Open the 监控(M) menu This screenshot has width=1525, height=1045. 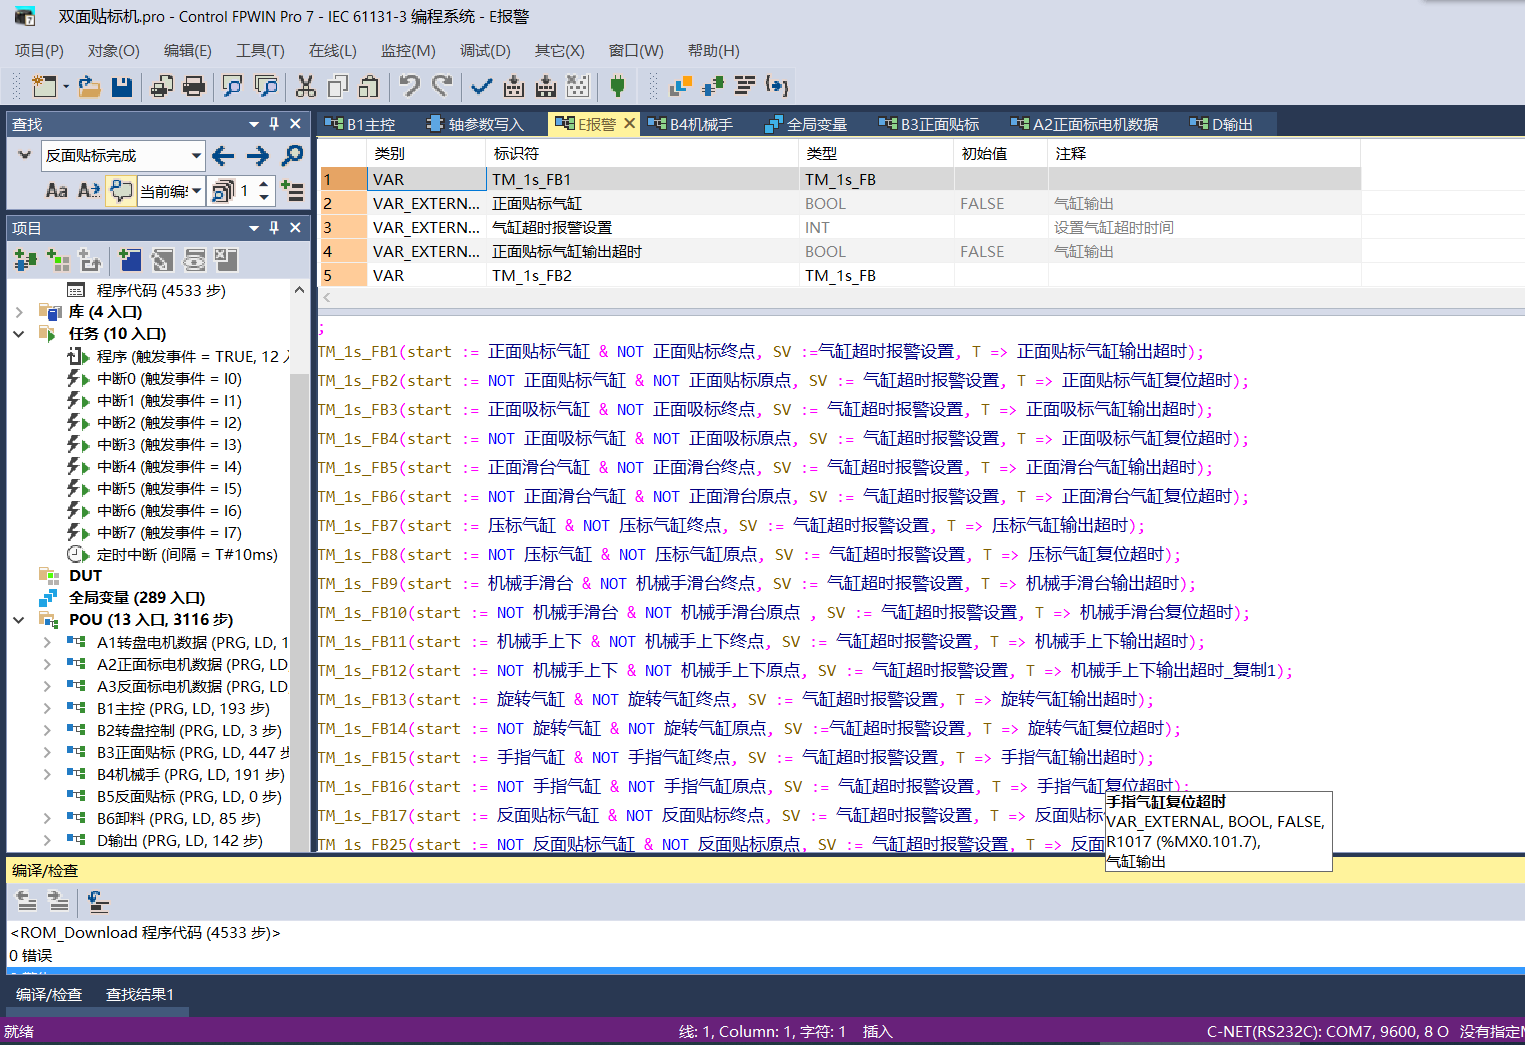[x=407, y=51]
